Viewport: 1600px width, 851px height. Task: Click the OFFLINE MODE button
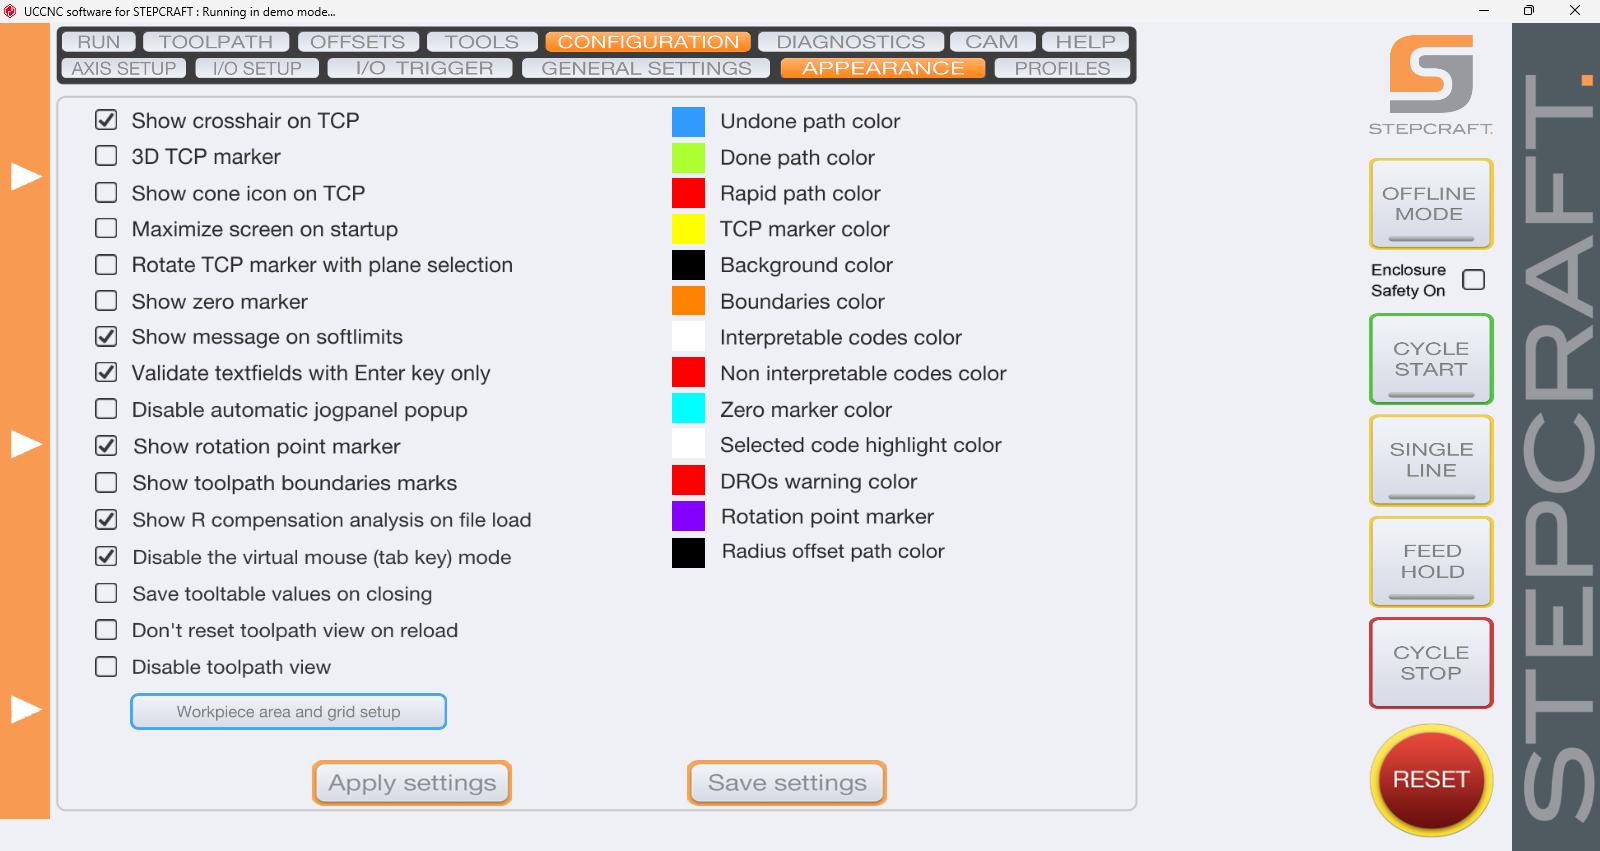[1431, 204]
